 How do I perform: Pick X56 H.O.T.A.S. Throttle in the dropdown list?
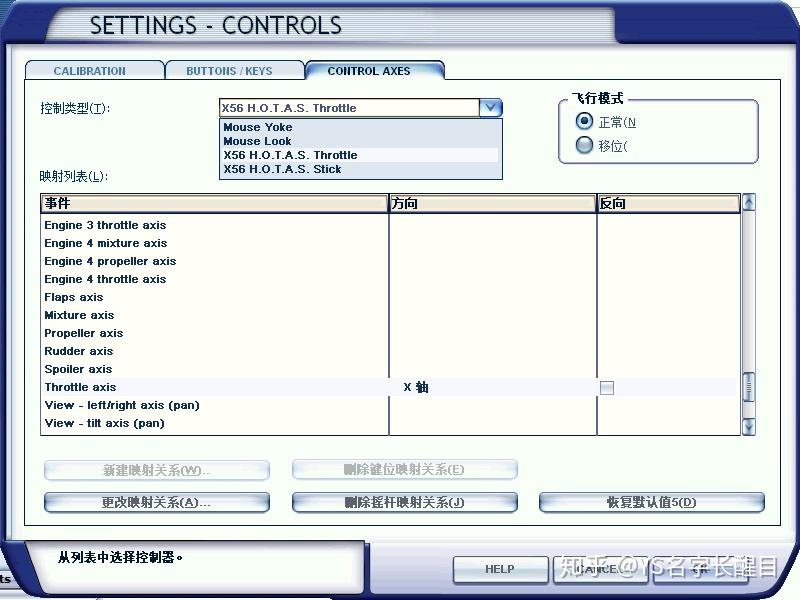point(360,155)
